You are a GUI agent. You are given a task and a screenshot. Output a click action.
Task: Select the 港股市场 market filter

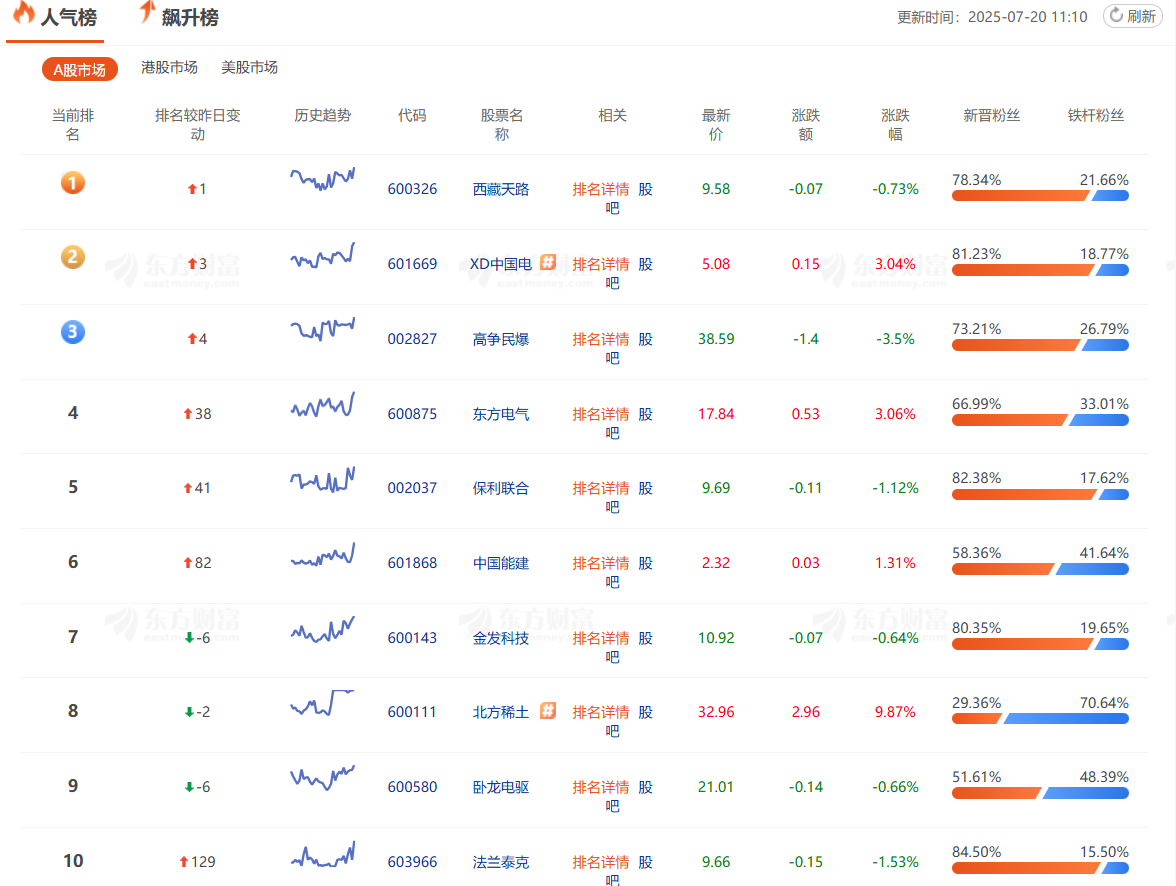[x=170, y=68]
